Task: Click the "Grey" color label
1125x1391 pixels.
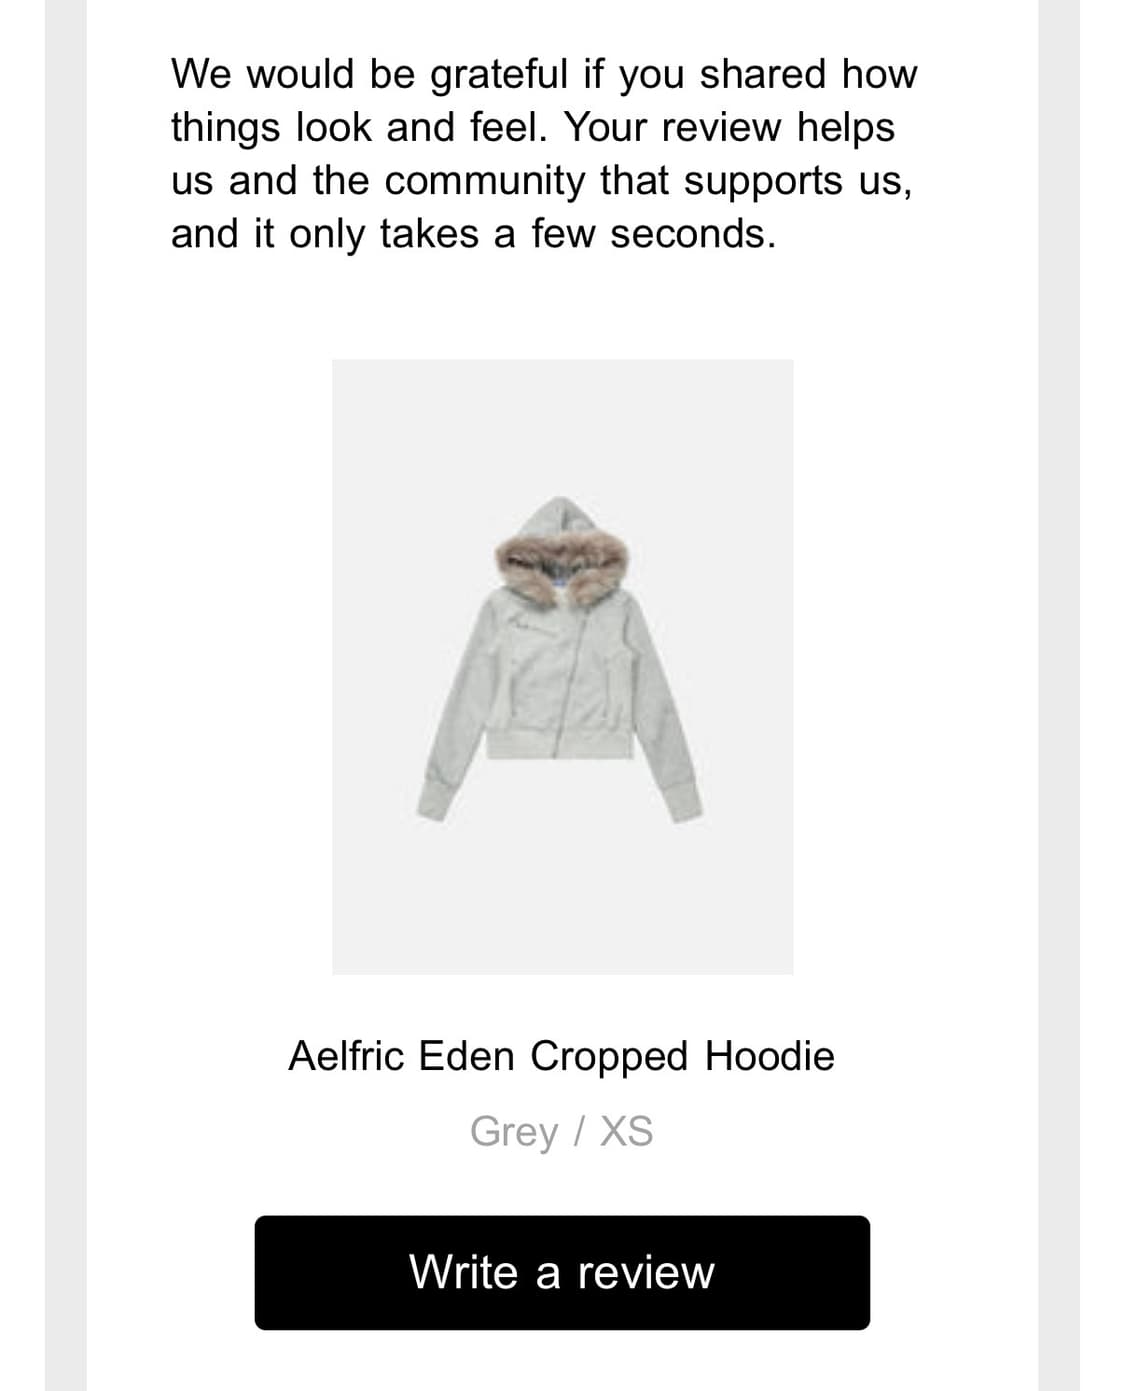Action: pos(514,1131)
